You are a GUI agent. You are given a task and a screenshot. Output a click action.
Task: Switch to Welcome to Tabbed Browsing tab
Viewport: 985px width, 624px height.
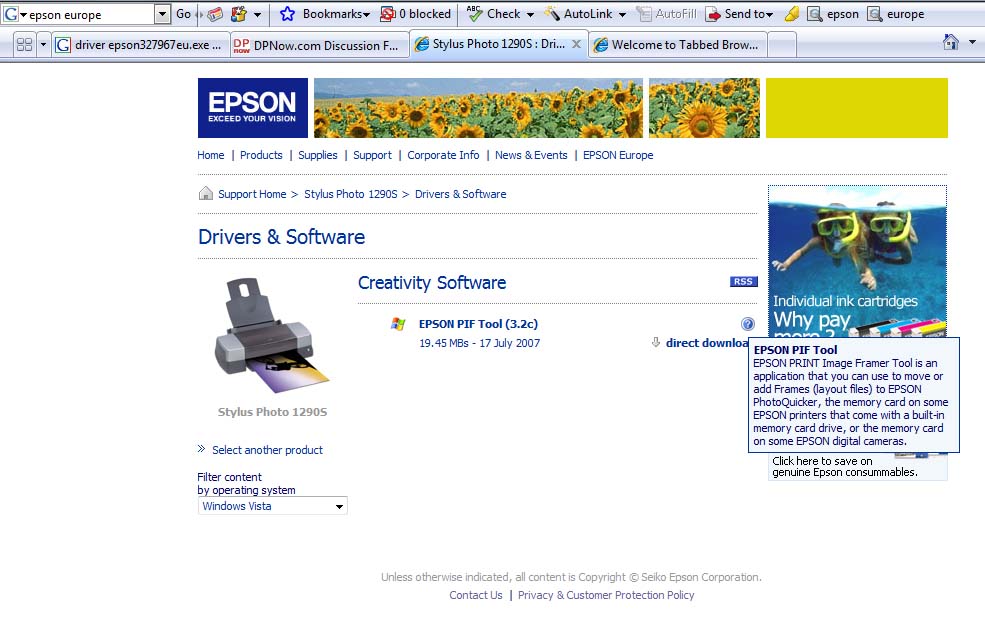680,45
